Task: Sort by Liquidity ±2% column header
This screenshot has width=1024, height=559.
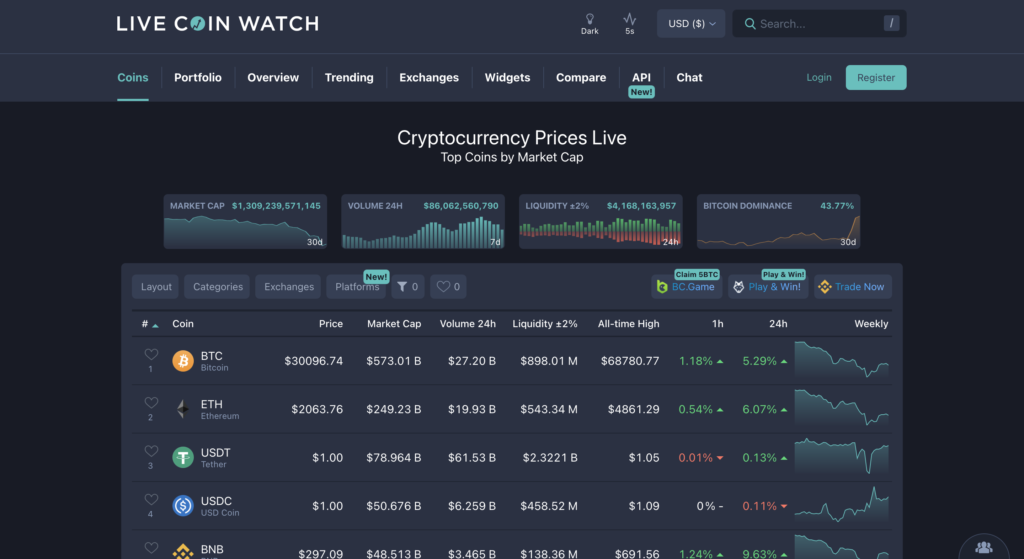Action: pyautogui.click(x=545, y=324)
